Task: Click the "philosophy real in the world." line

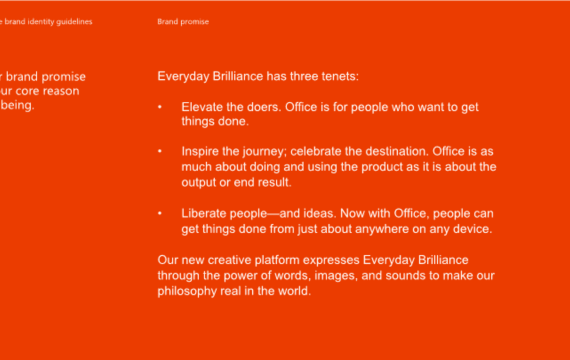Action: [x=234, y=291]
